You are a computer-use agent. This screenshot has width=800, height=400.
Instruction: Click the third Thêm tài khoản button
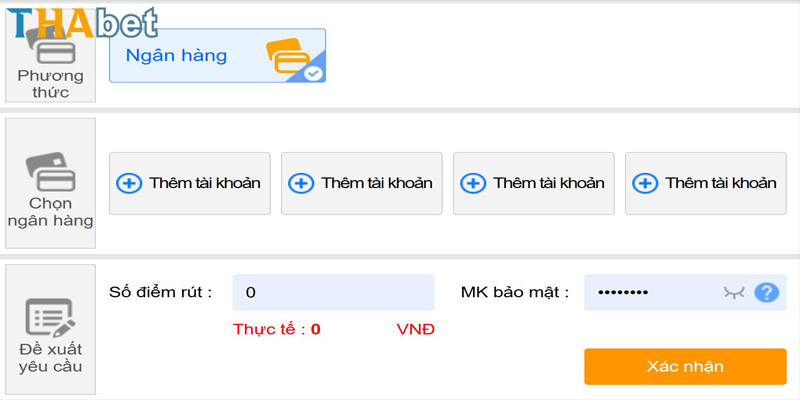pyautogui.click(x=534, y=184)
